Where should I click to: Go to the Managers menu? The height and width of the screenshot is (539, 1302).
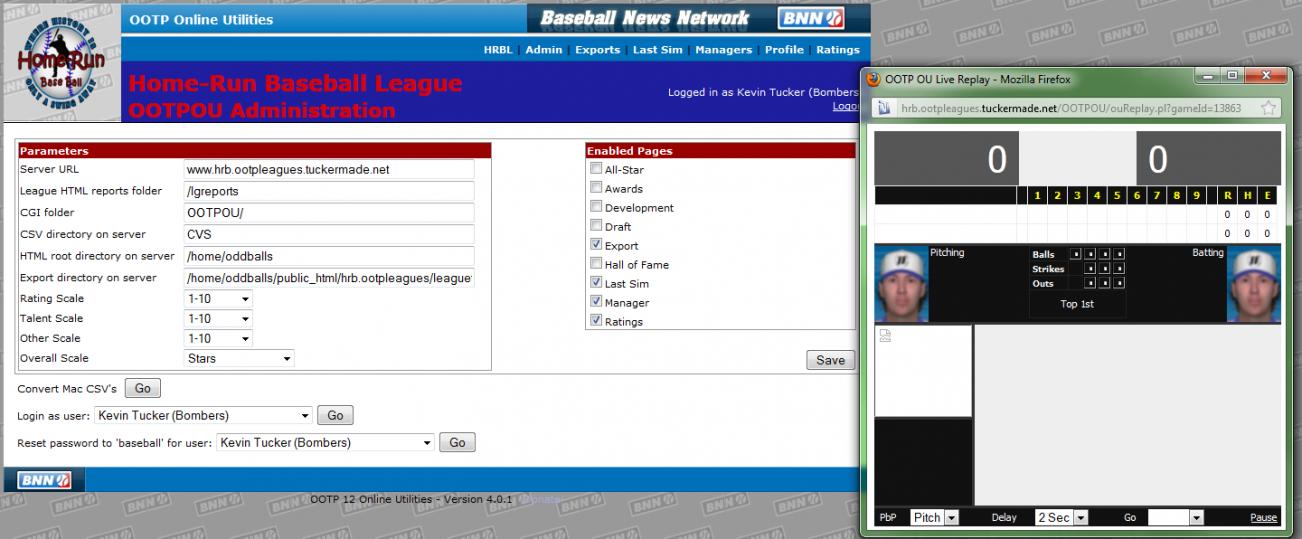[723, 50]
